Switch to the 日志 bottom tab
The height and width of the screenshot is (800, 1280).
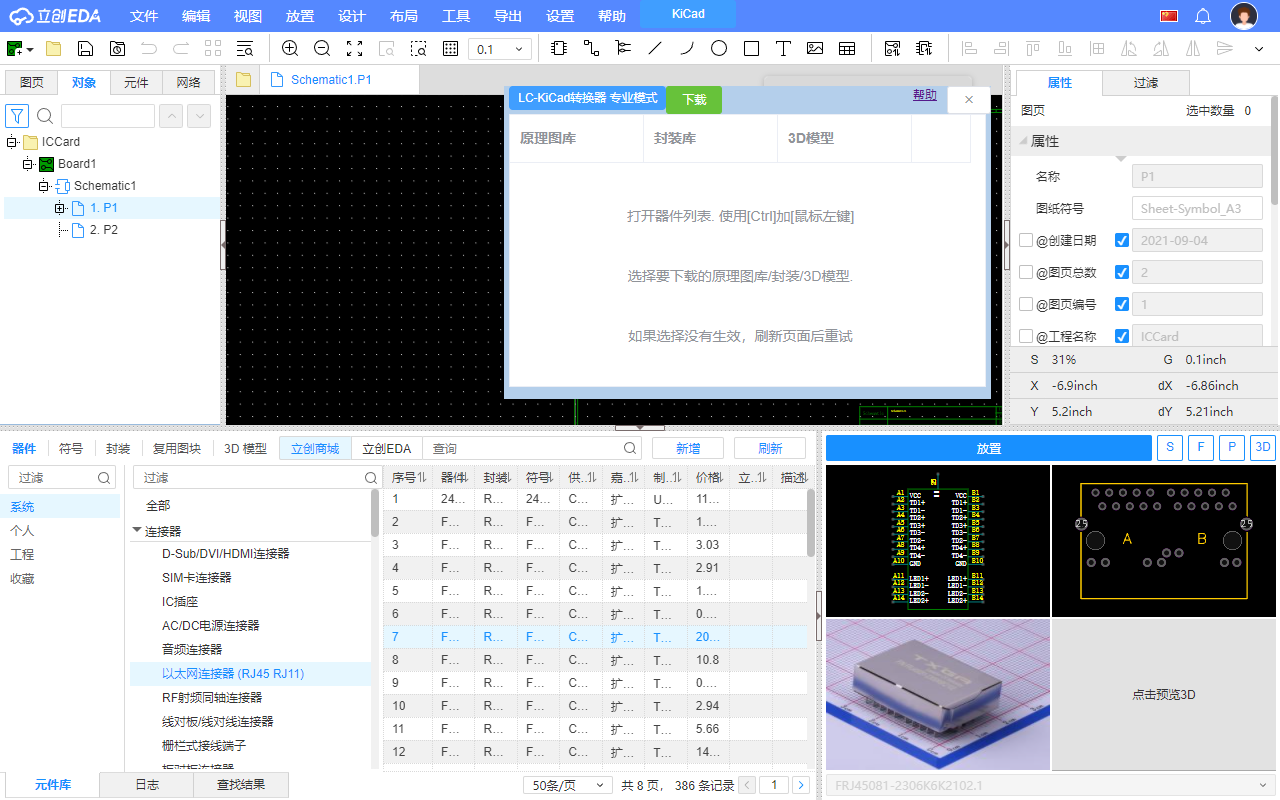(147, 785)
